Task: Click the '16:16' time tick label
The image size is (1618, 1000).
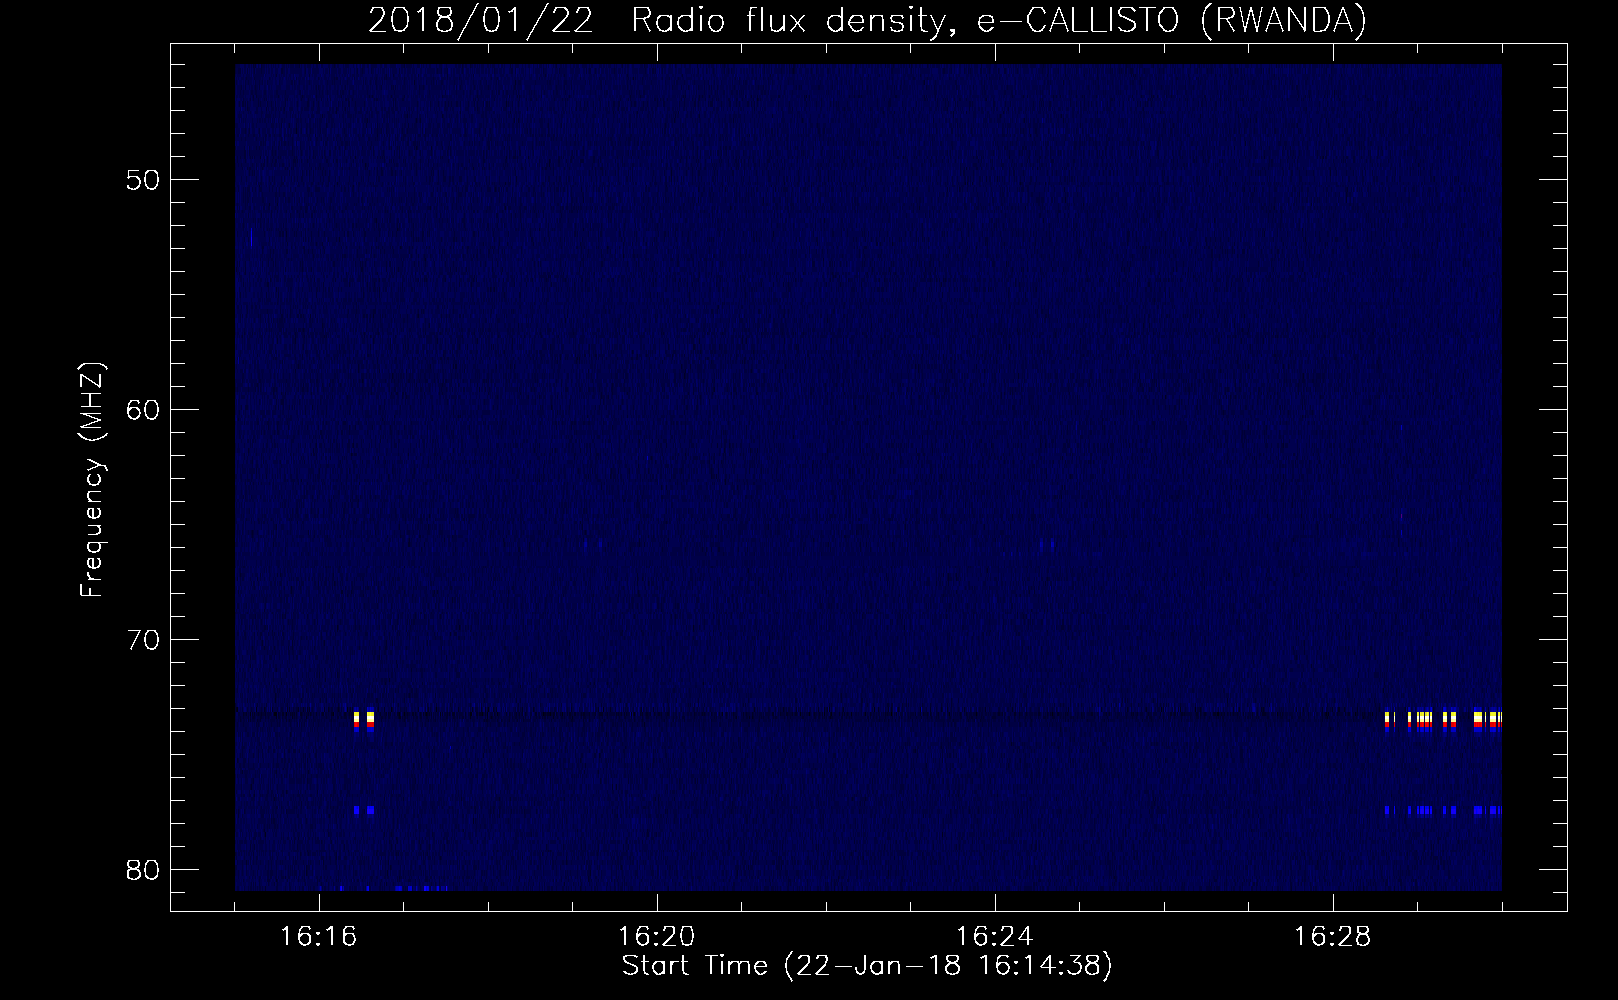Action: (319, 937)
